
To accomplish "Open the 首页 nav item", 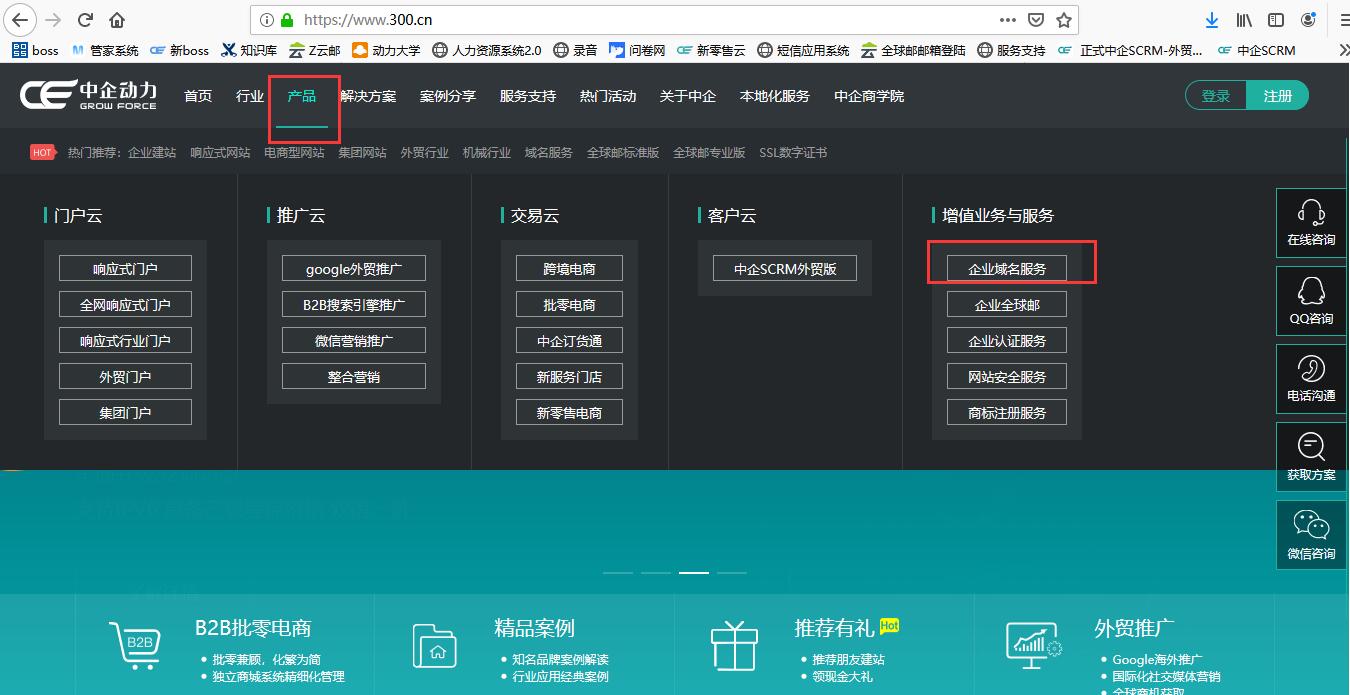I will coord(198,96).
